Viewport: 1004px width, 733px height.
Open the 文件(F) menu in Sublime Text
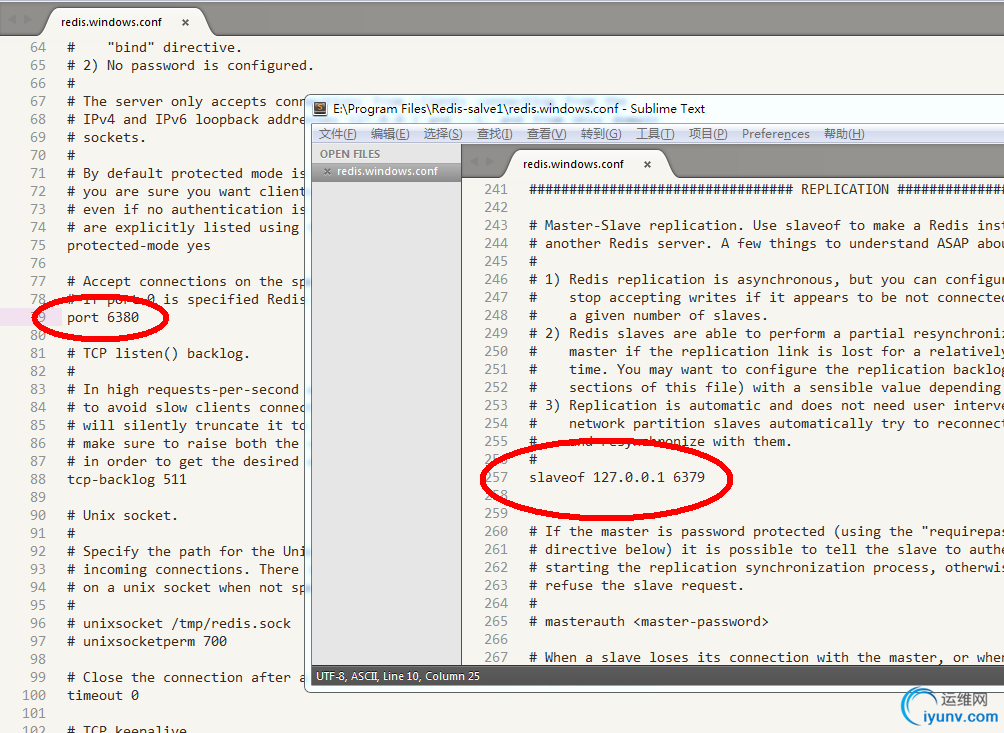coord(337,134)
